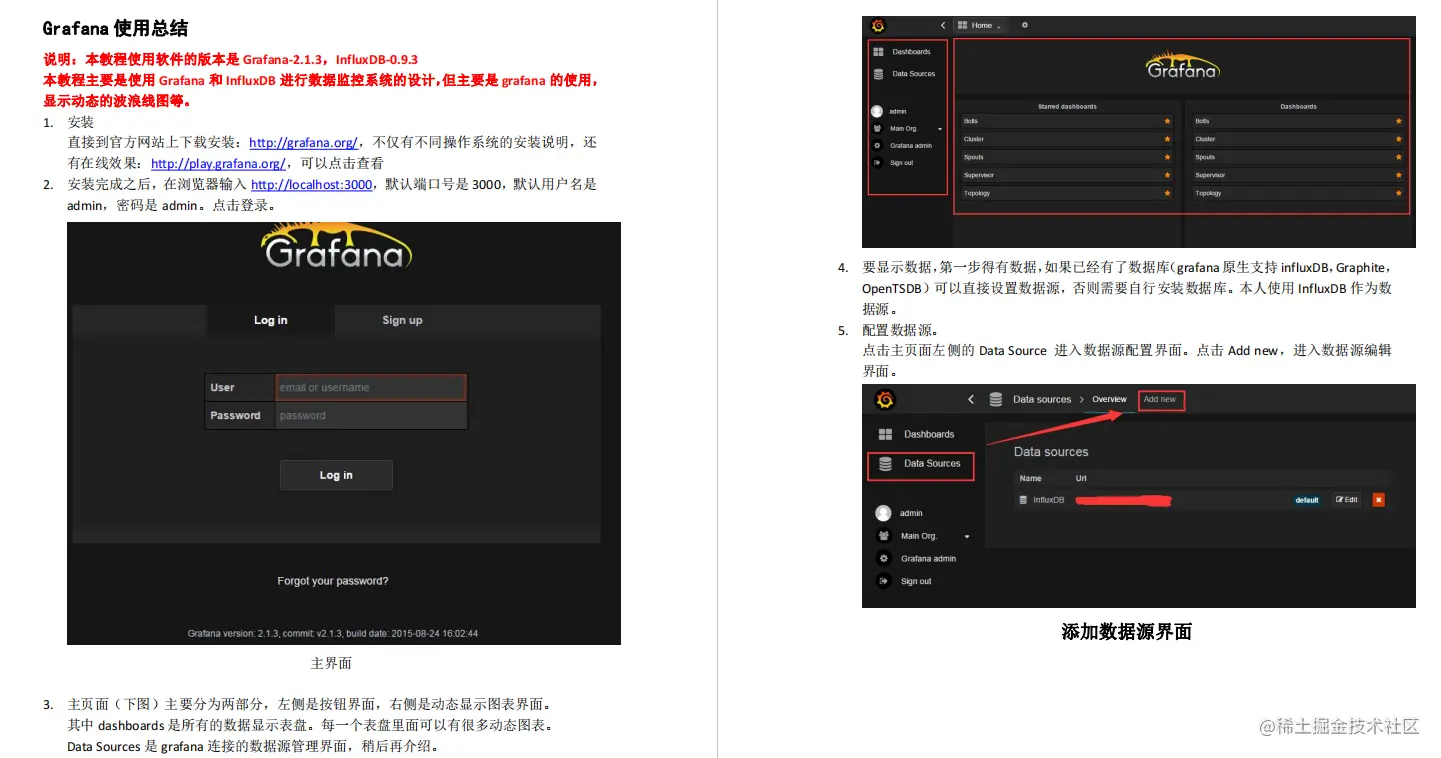Select the Dashboards icon in sidebar

878,52
